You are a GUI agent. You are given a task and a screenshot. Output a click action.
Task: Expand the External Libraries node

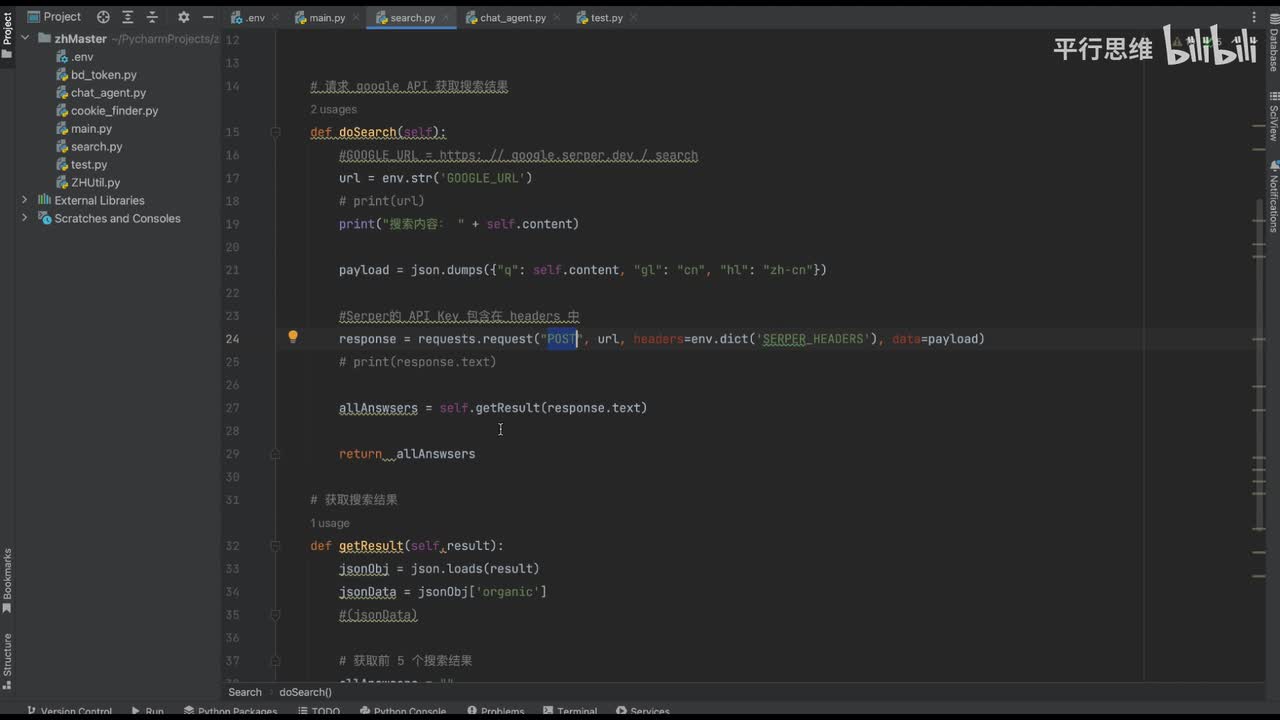pos(25,200)
